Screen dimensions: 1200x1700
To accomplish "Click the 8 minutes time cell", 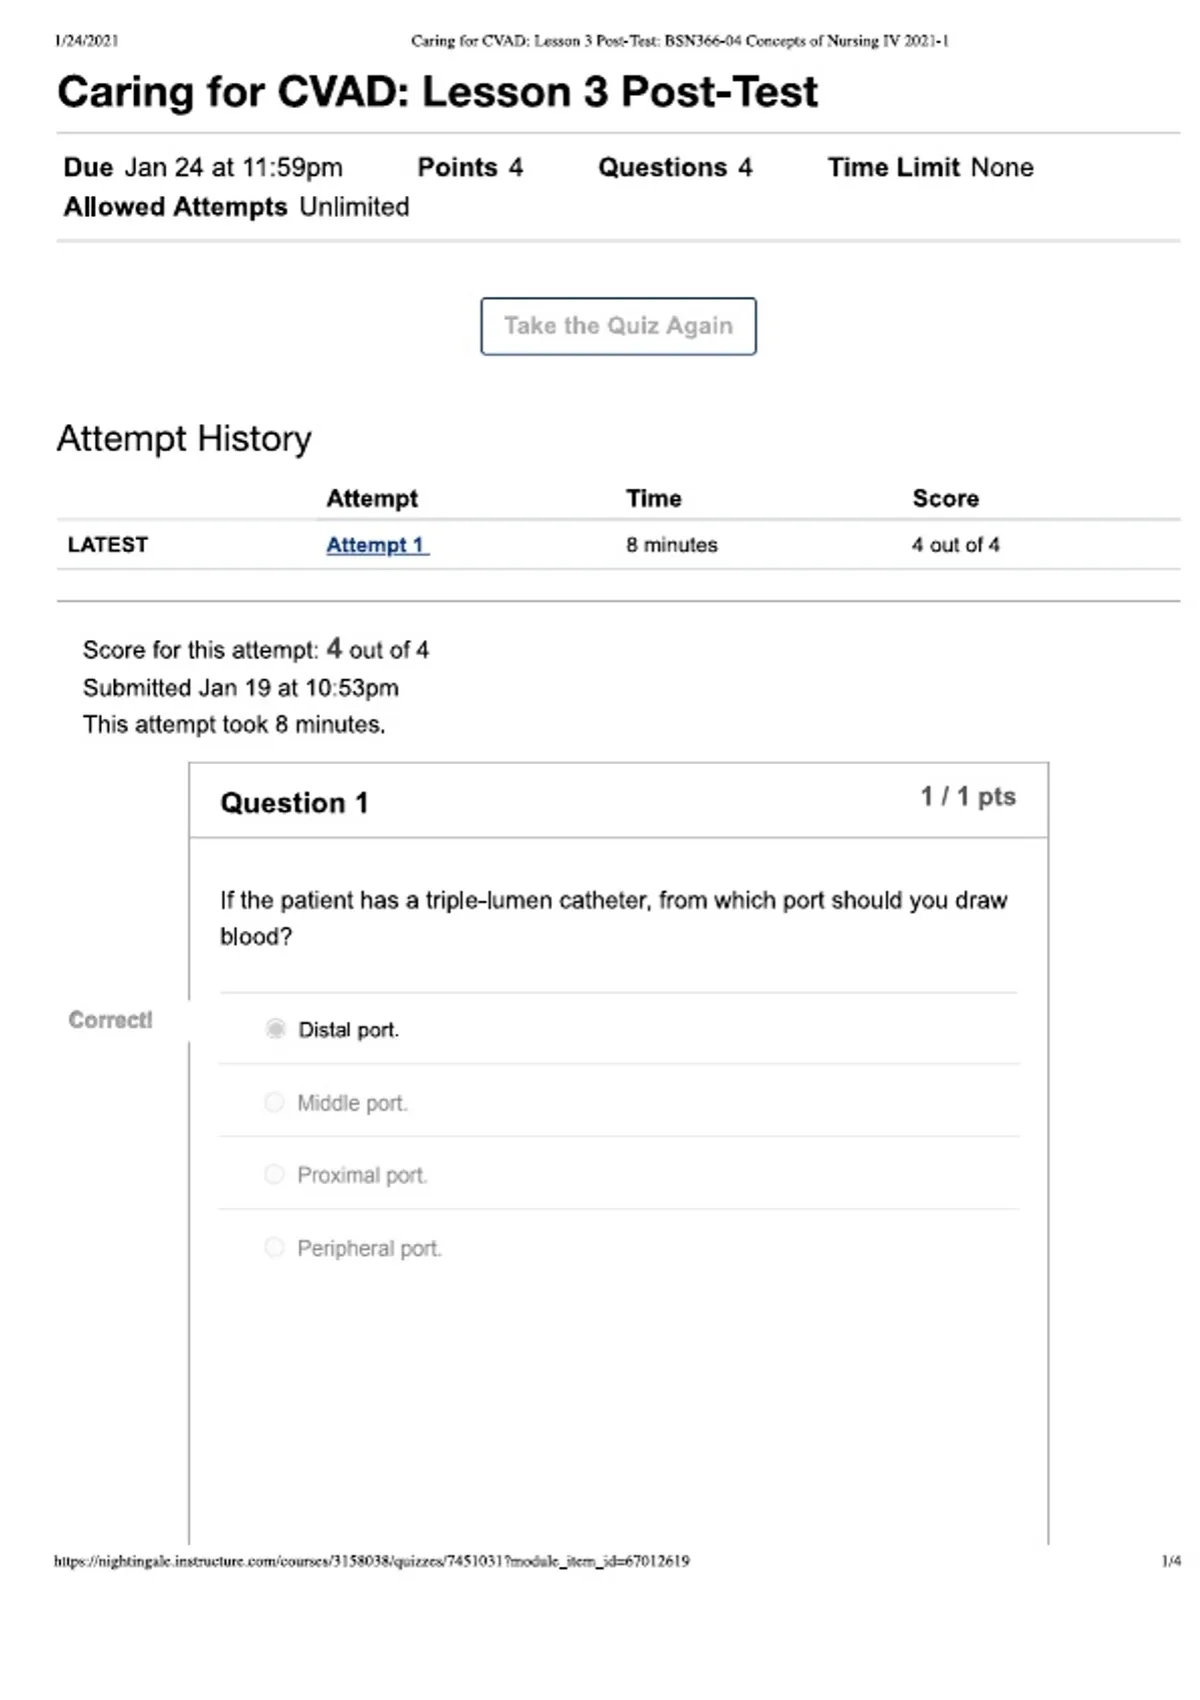I will (672, 545).
